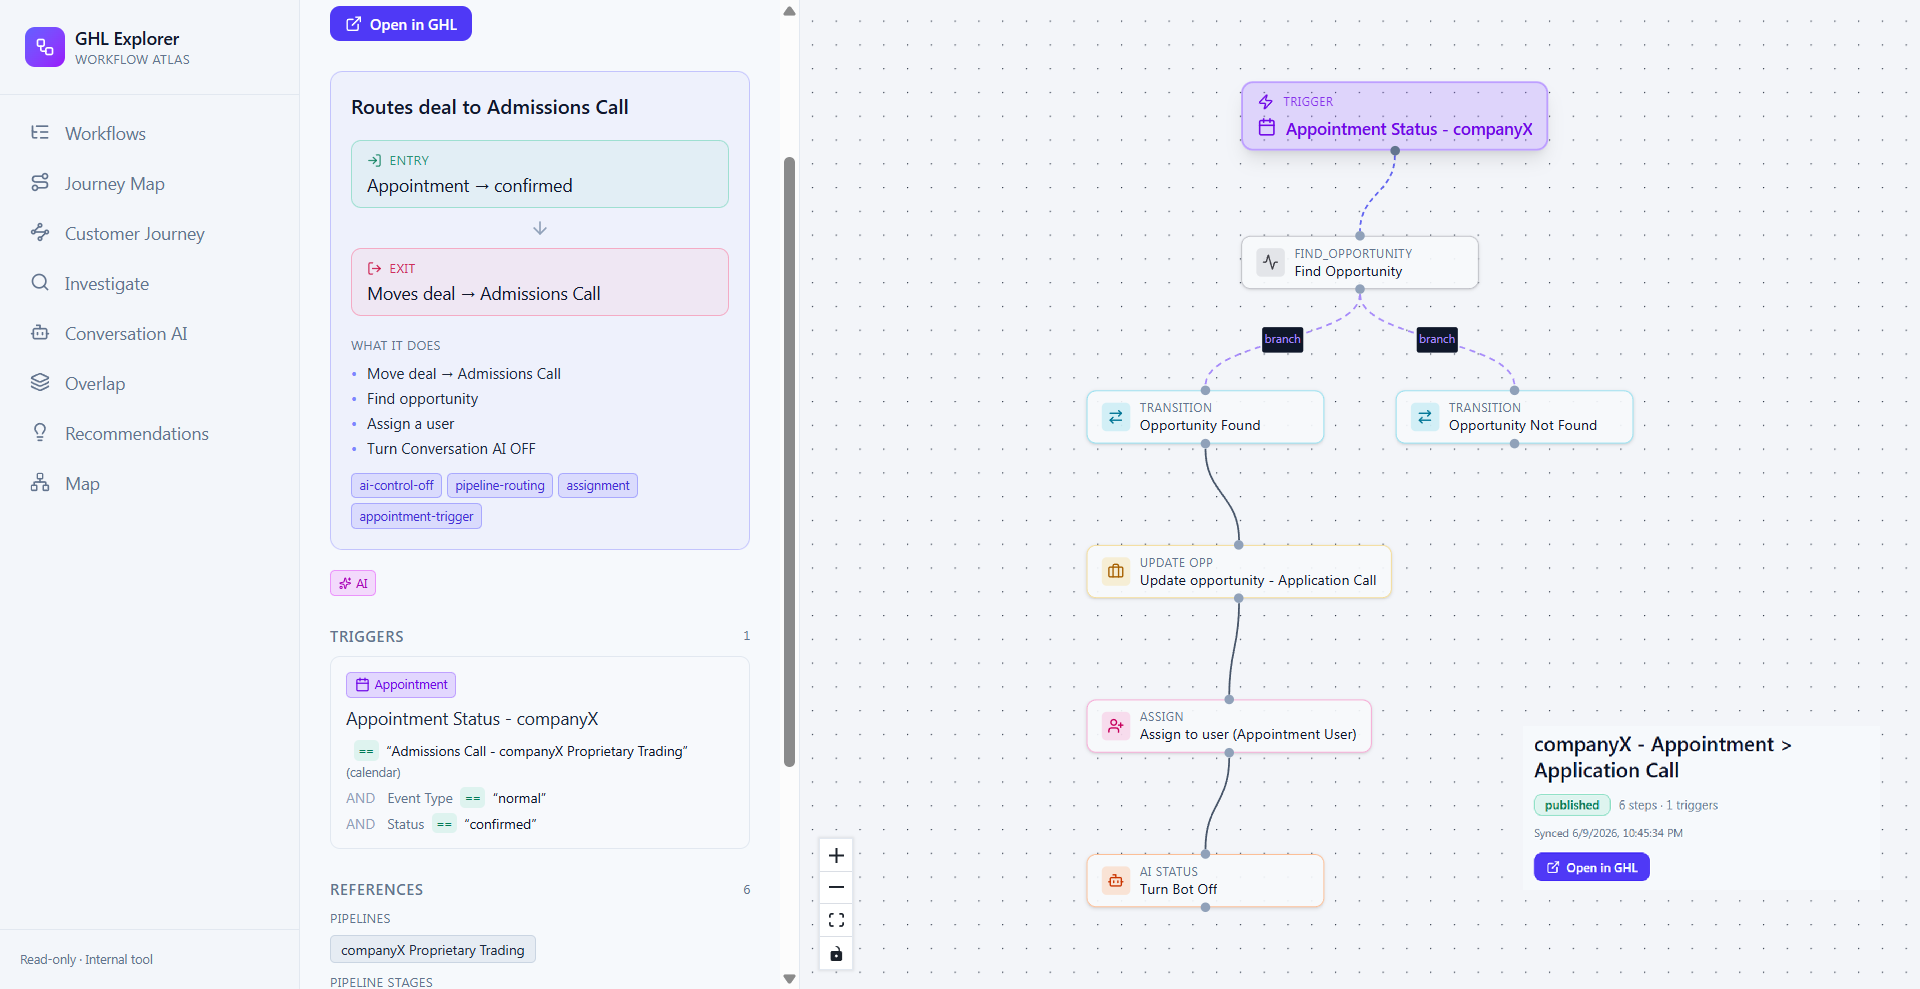Viewport: 1920px width, 989px height.
Task: Click the Opportunity Not Found arrows icon
Action: 1425,417
